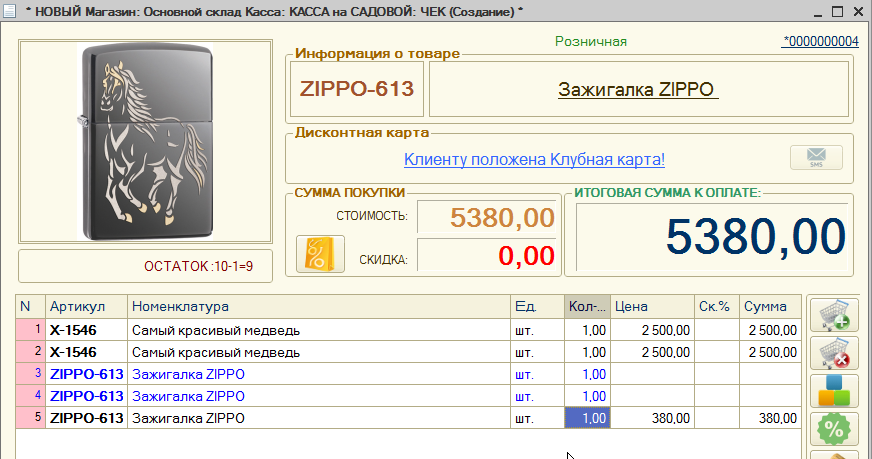Click ZIPPO-613 article code in info panel

pyautogui.click(x=356, y=88)
